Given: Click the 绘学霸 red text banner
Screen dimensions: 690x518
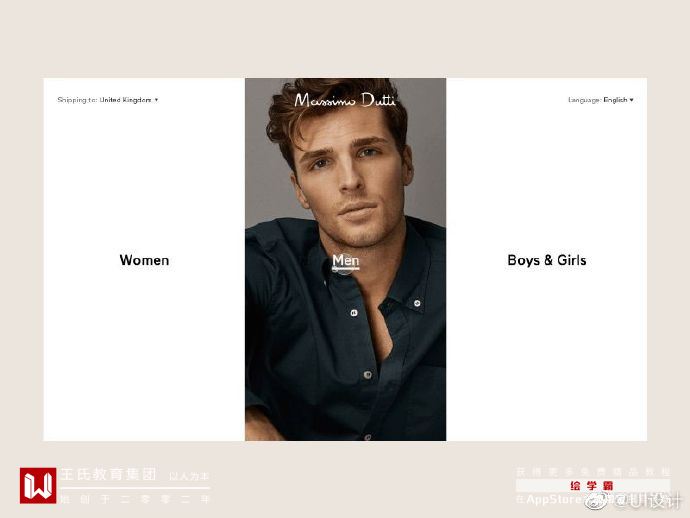Looking at the screenshot, I should 592,486.
